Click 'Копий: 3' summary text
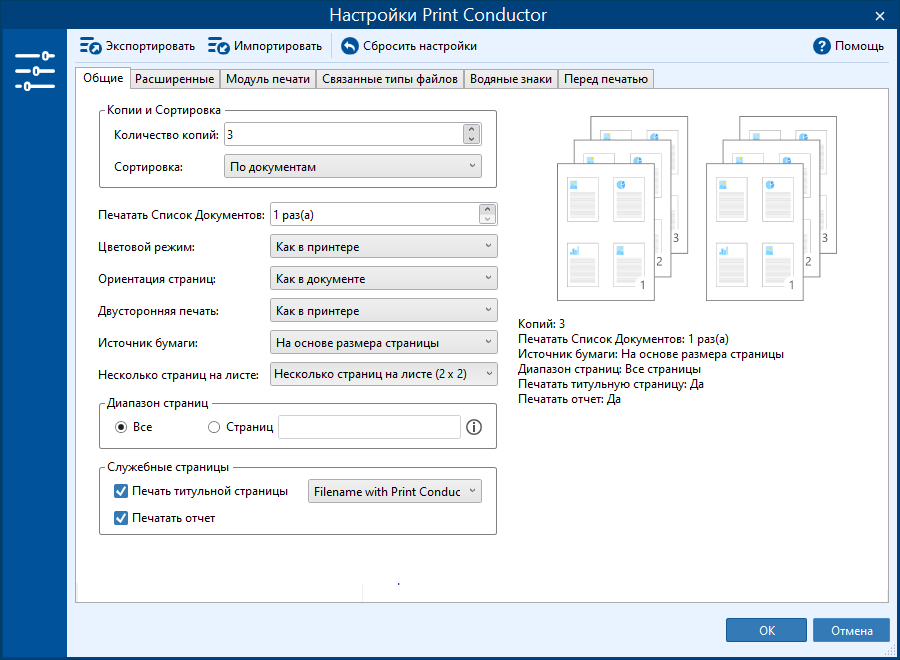Screen dimensions: 900x660 coord(541,324)
